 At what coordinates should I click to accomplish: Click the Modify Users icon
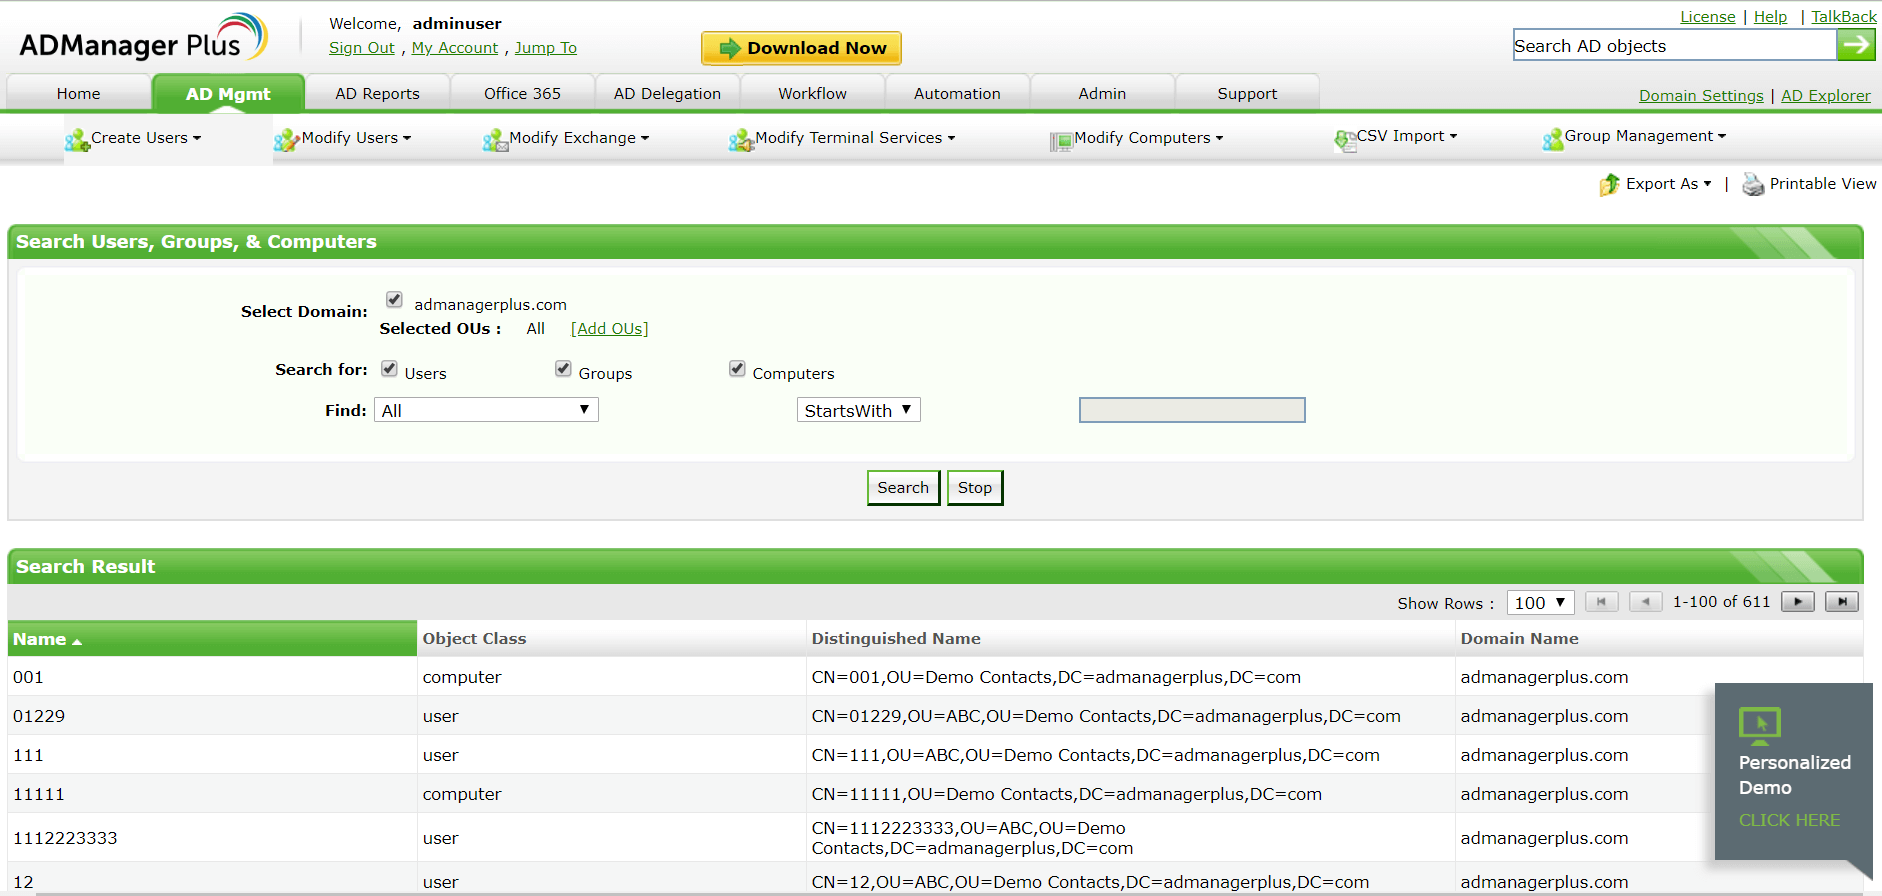coord(287,140)
